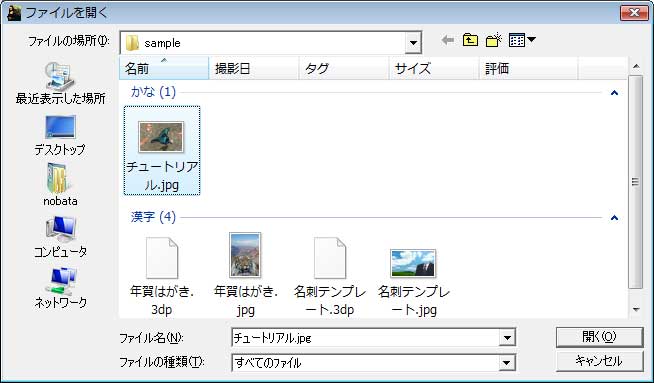Click the 開く(O) button
Image resolution: width=654 pixels, height=383 pixels.
click(599, 337)
